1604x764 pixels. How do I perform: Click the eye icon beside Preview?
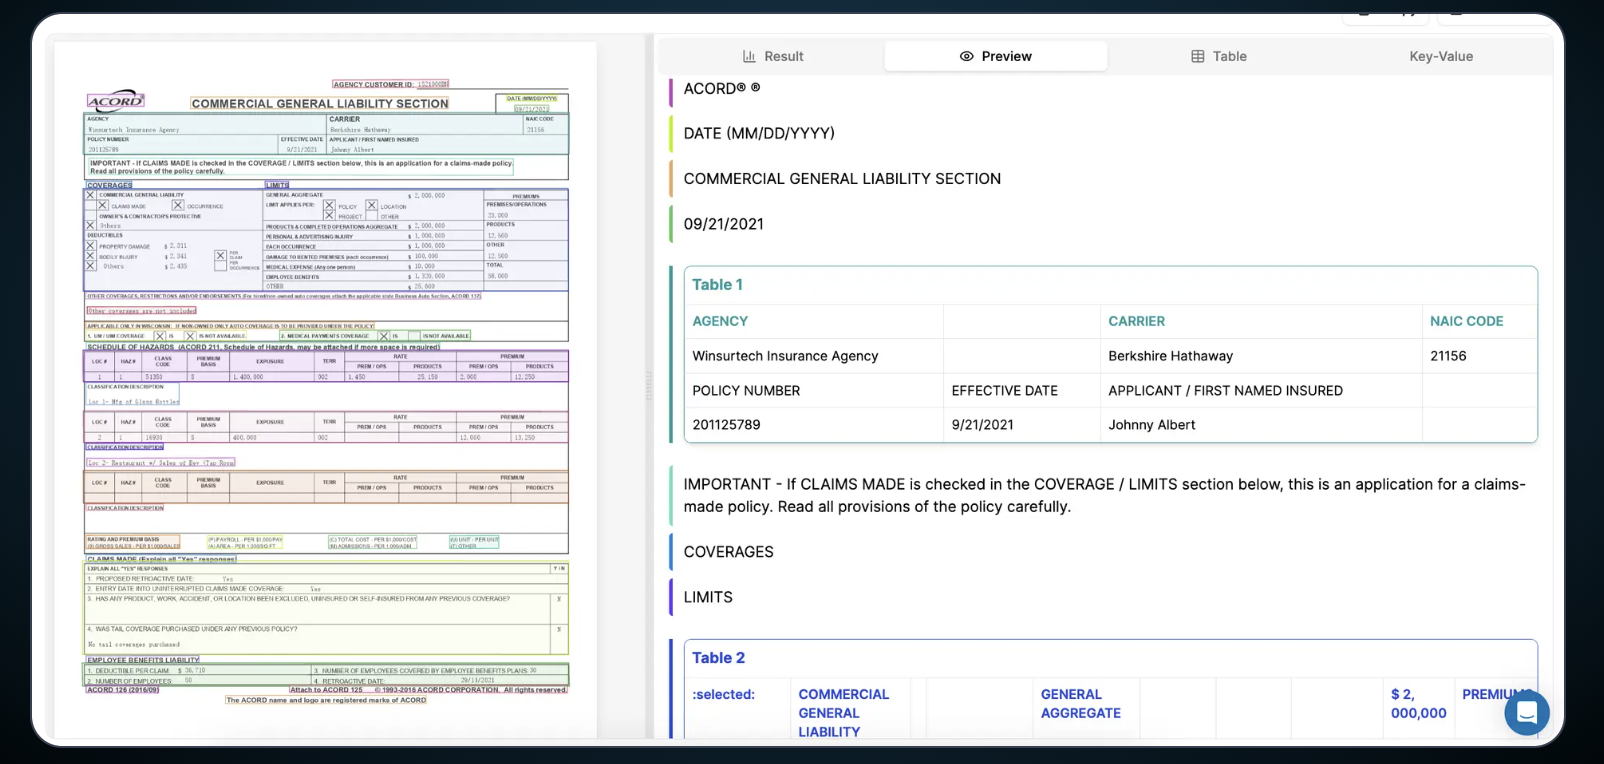pos(966,56)
